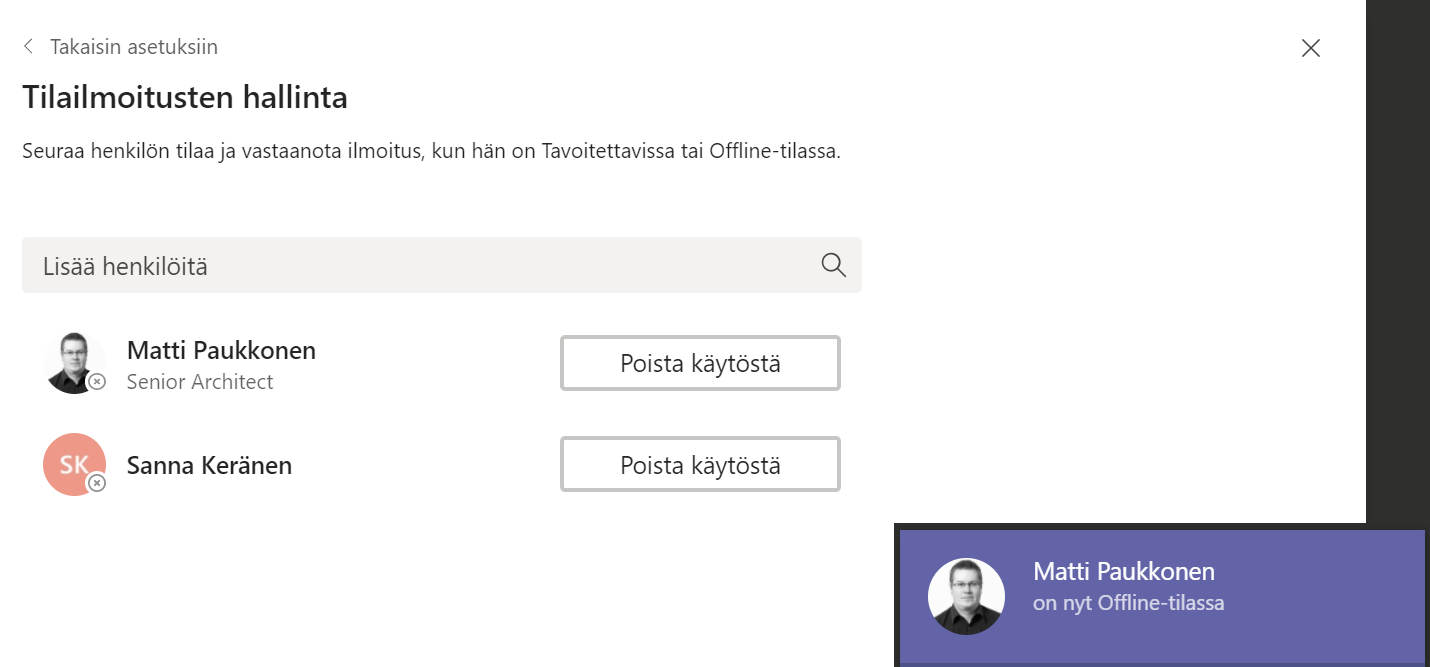The height and width of the screenshot is (667, 1430).
Task: Click the 'on nyt Offline-tilassa' toast text
Action: tap(1128, 603)
